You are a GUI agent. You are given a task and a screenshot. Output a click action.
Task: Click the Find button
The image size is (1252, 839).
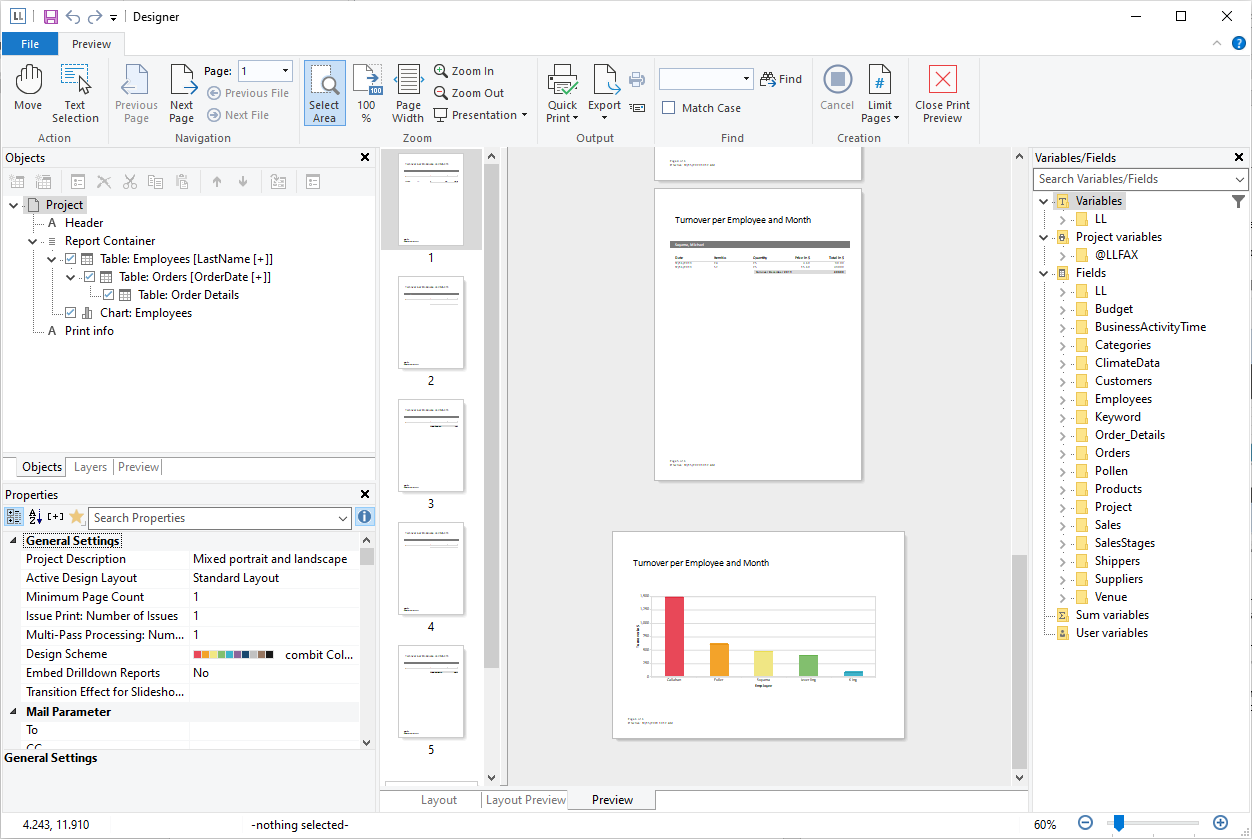(781, 79)
